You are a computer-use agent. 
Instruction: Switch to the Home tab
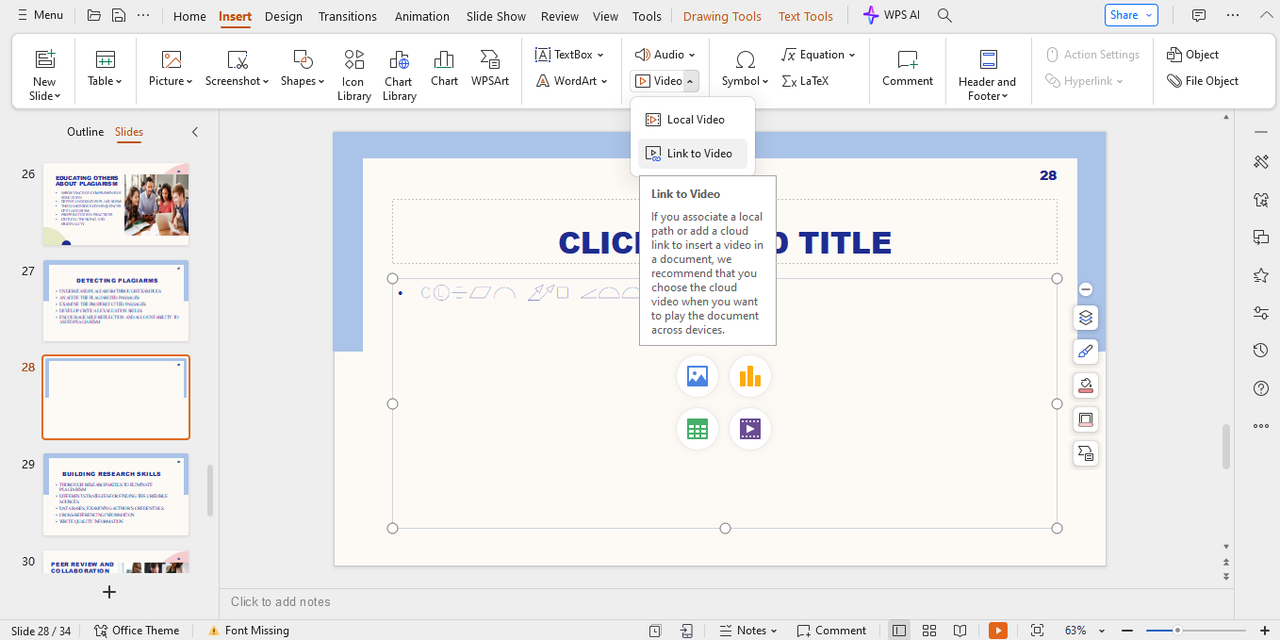pos(189,16)
